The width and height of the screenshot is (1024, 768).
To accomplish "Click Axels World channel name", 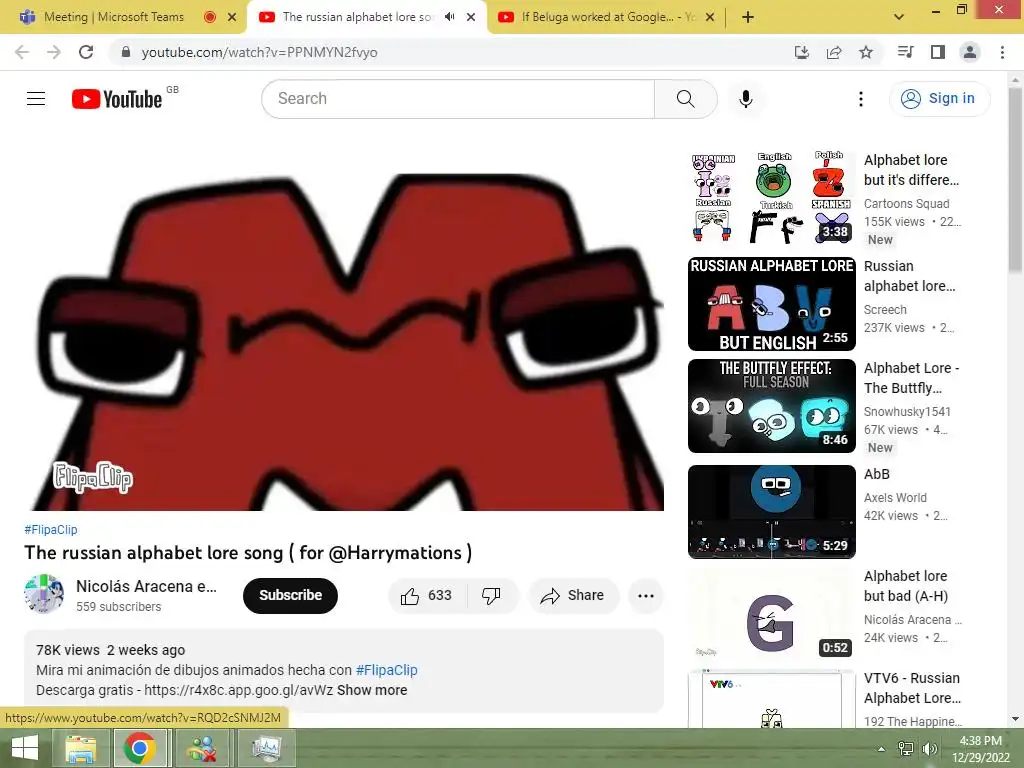I will (895, 498).
